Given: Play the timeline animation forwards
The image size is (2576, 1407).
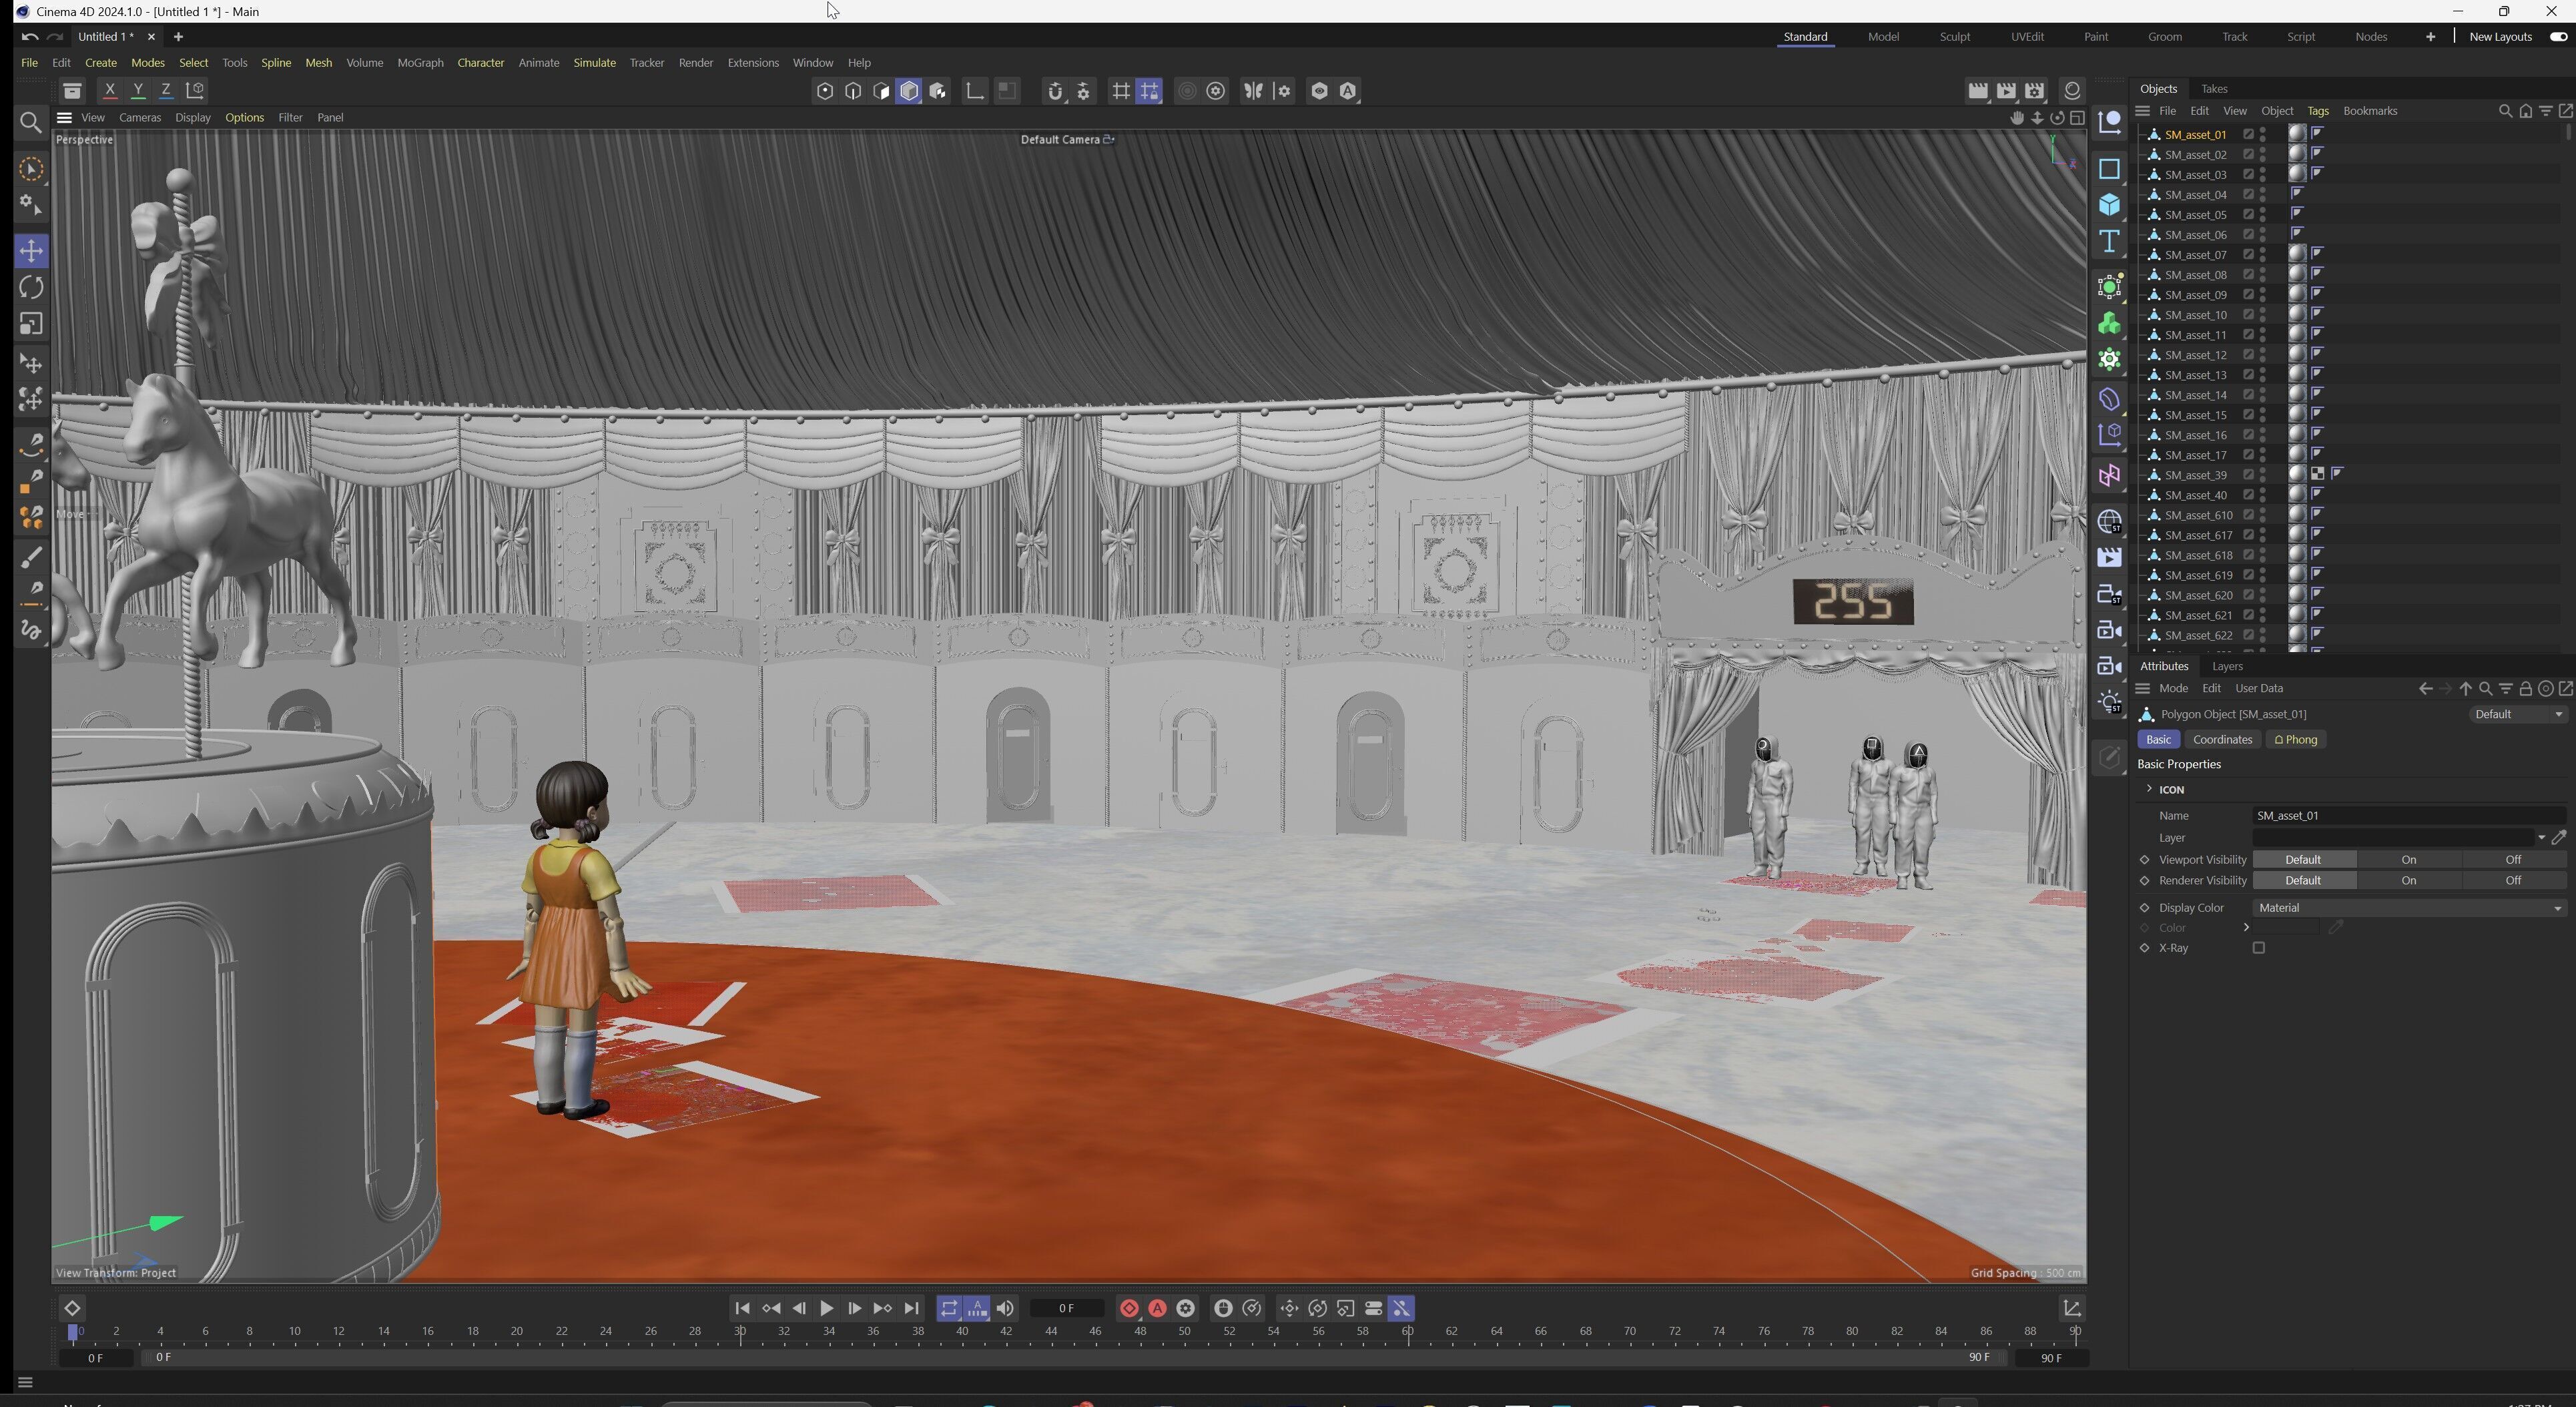Looking at the screenshot, I should pyautogui.click(x=826, y=1308).
